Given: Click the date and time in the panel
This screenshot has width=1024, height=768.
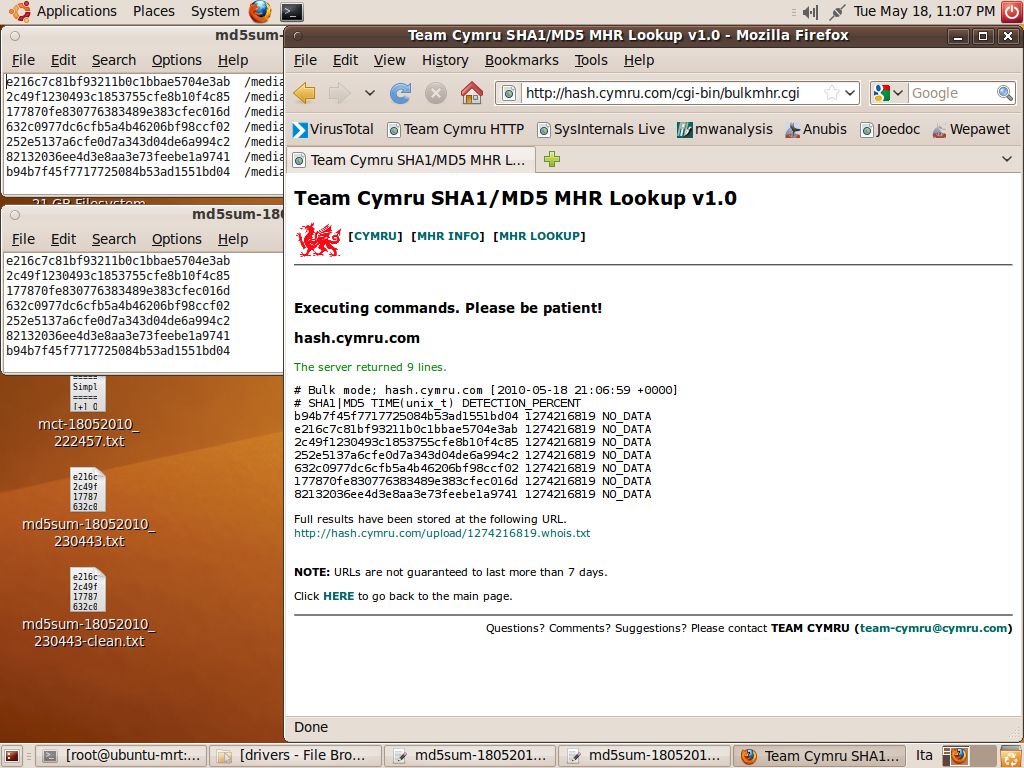Looking at the screenshot, I should click(x=924, y=11).
